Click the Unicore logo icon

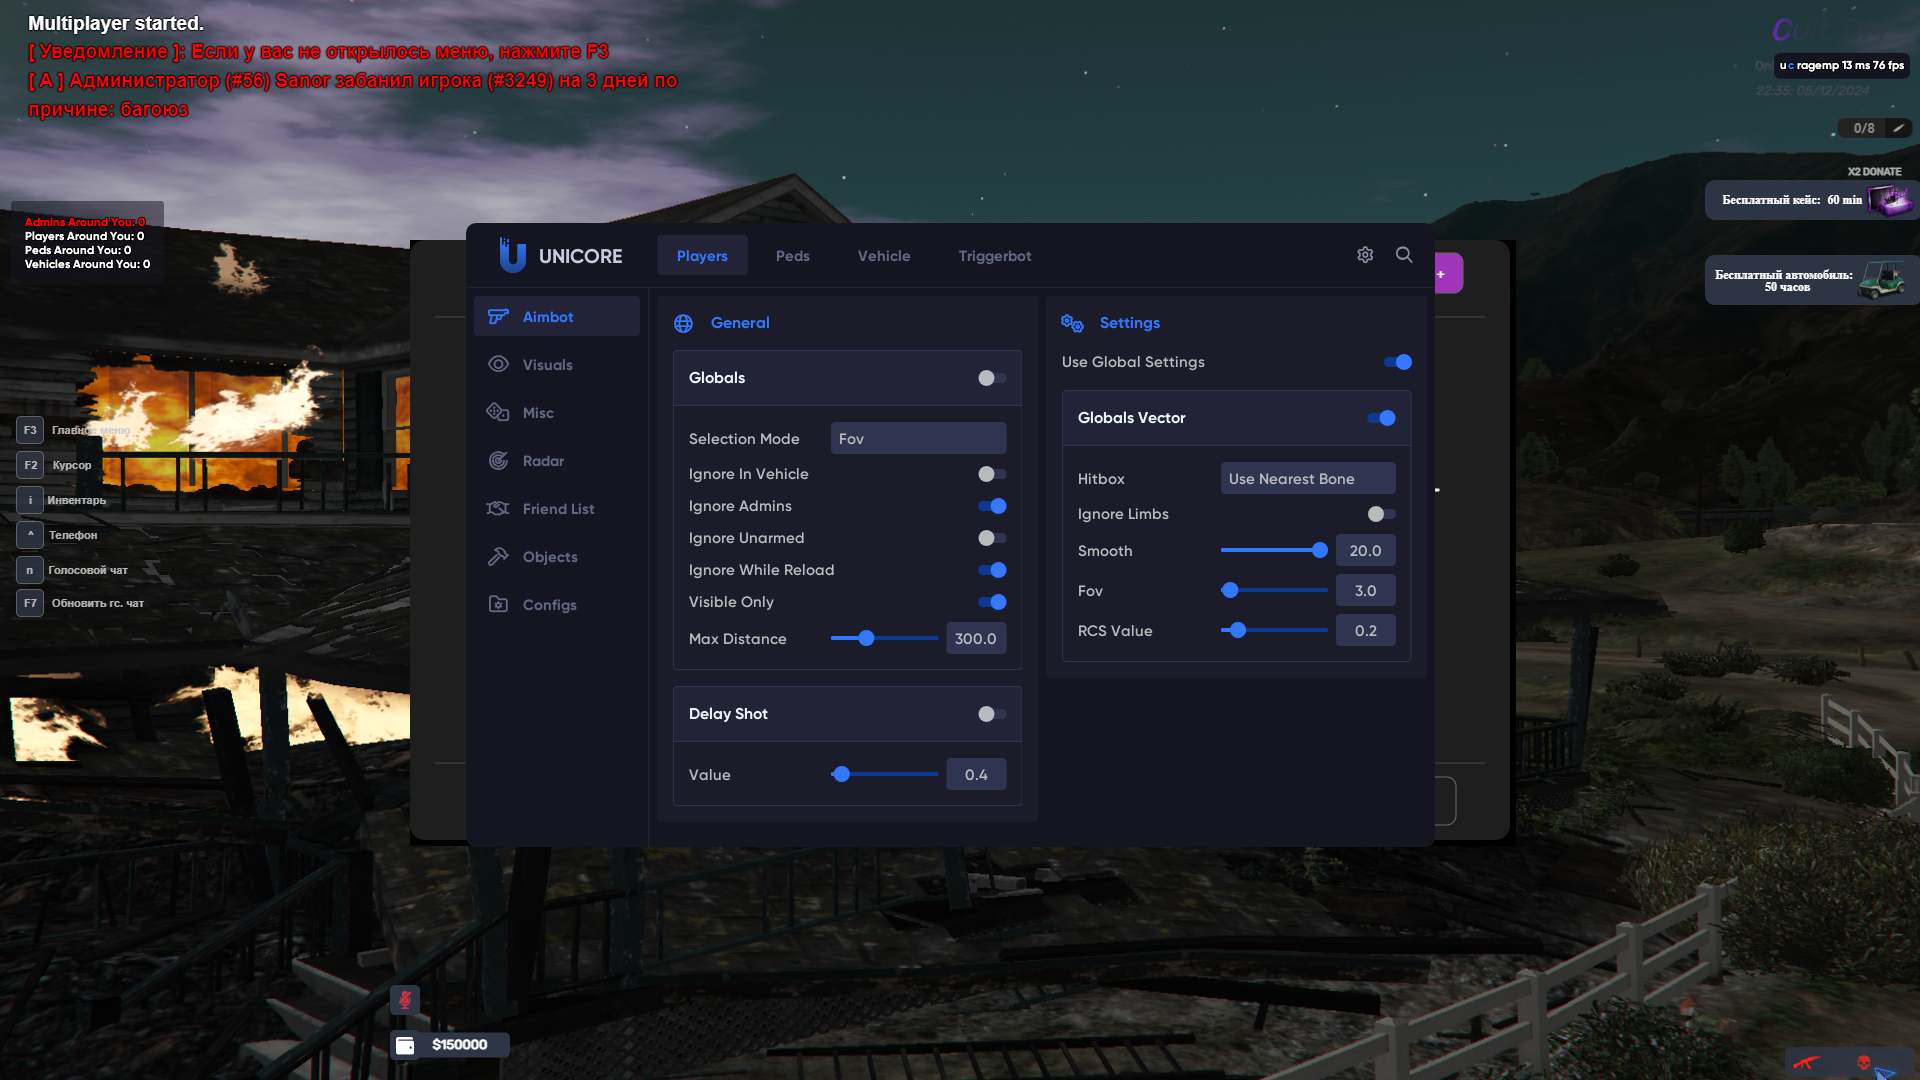click(x=512, y=256)
